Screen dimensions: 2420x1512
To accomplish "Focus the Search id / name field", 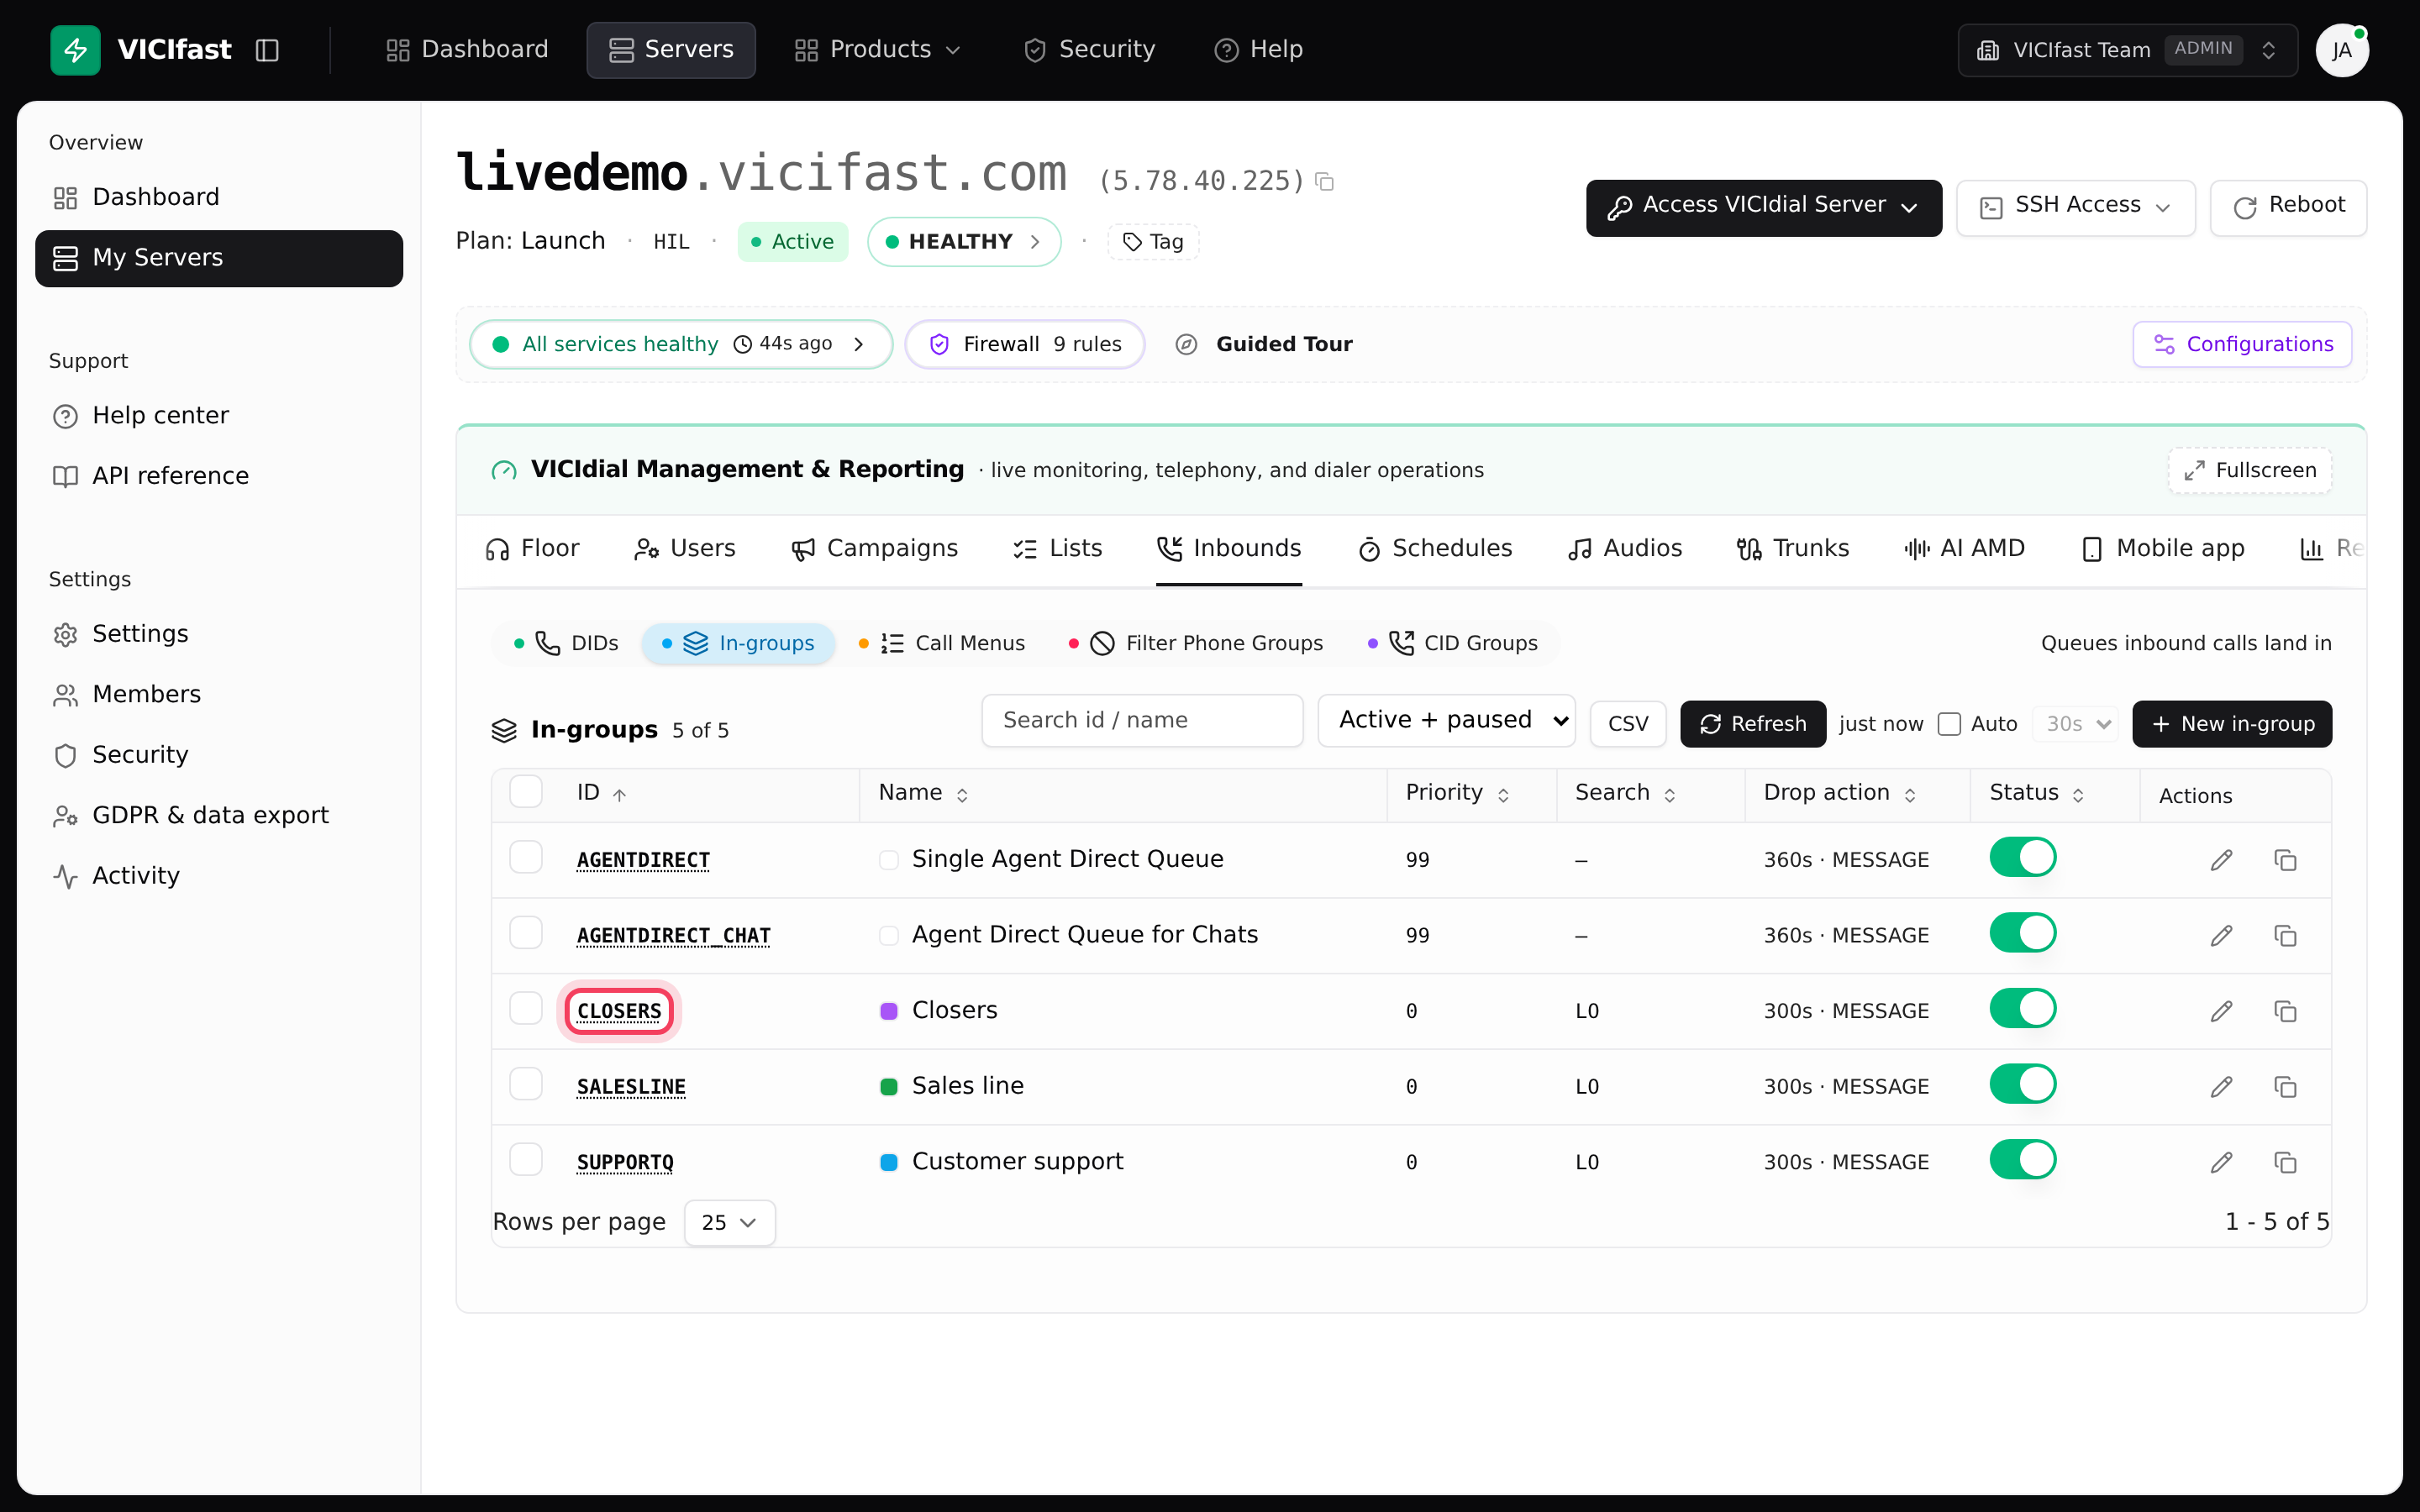I will (1142, 720).
